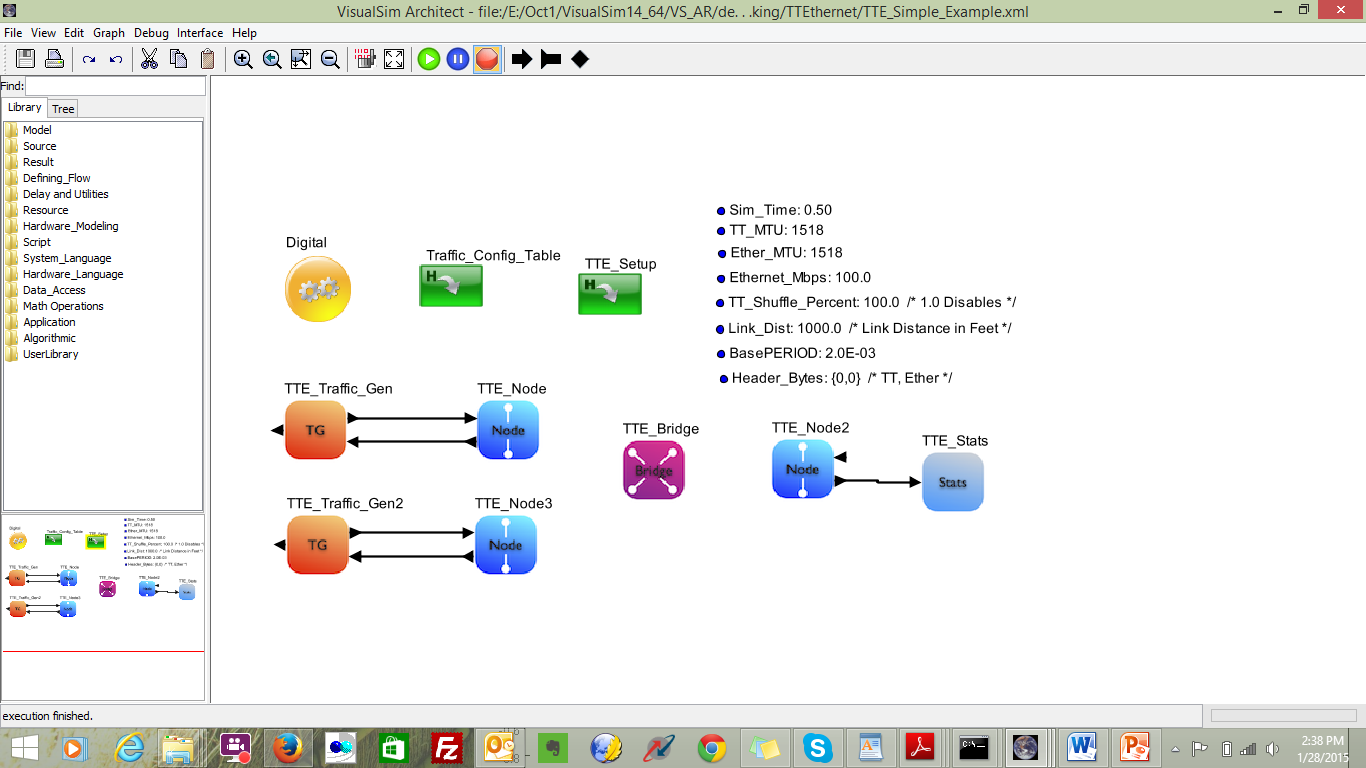Click the Find search input field
This screenshot has height=768, width=1366.
[115, 87]
